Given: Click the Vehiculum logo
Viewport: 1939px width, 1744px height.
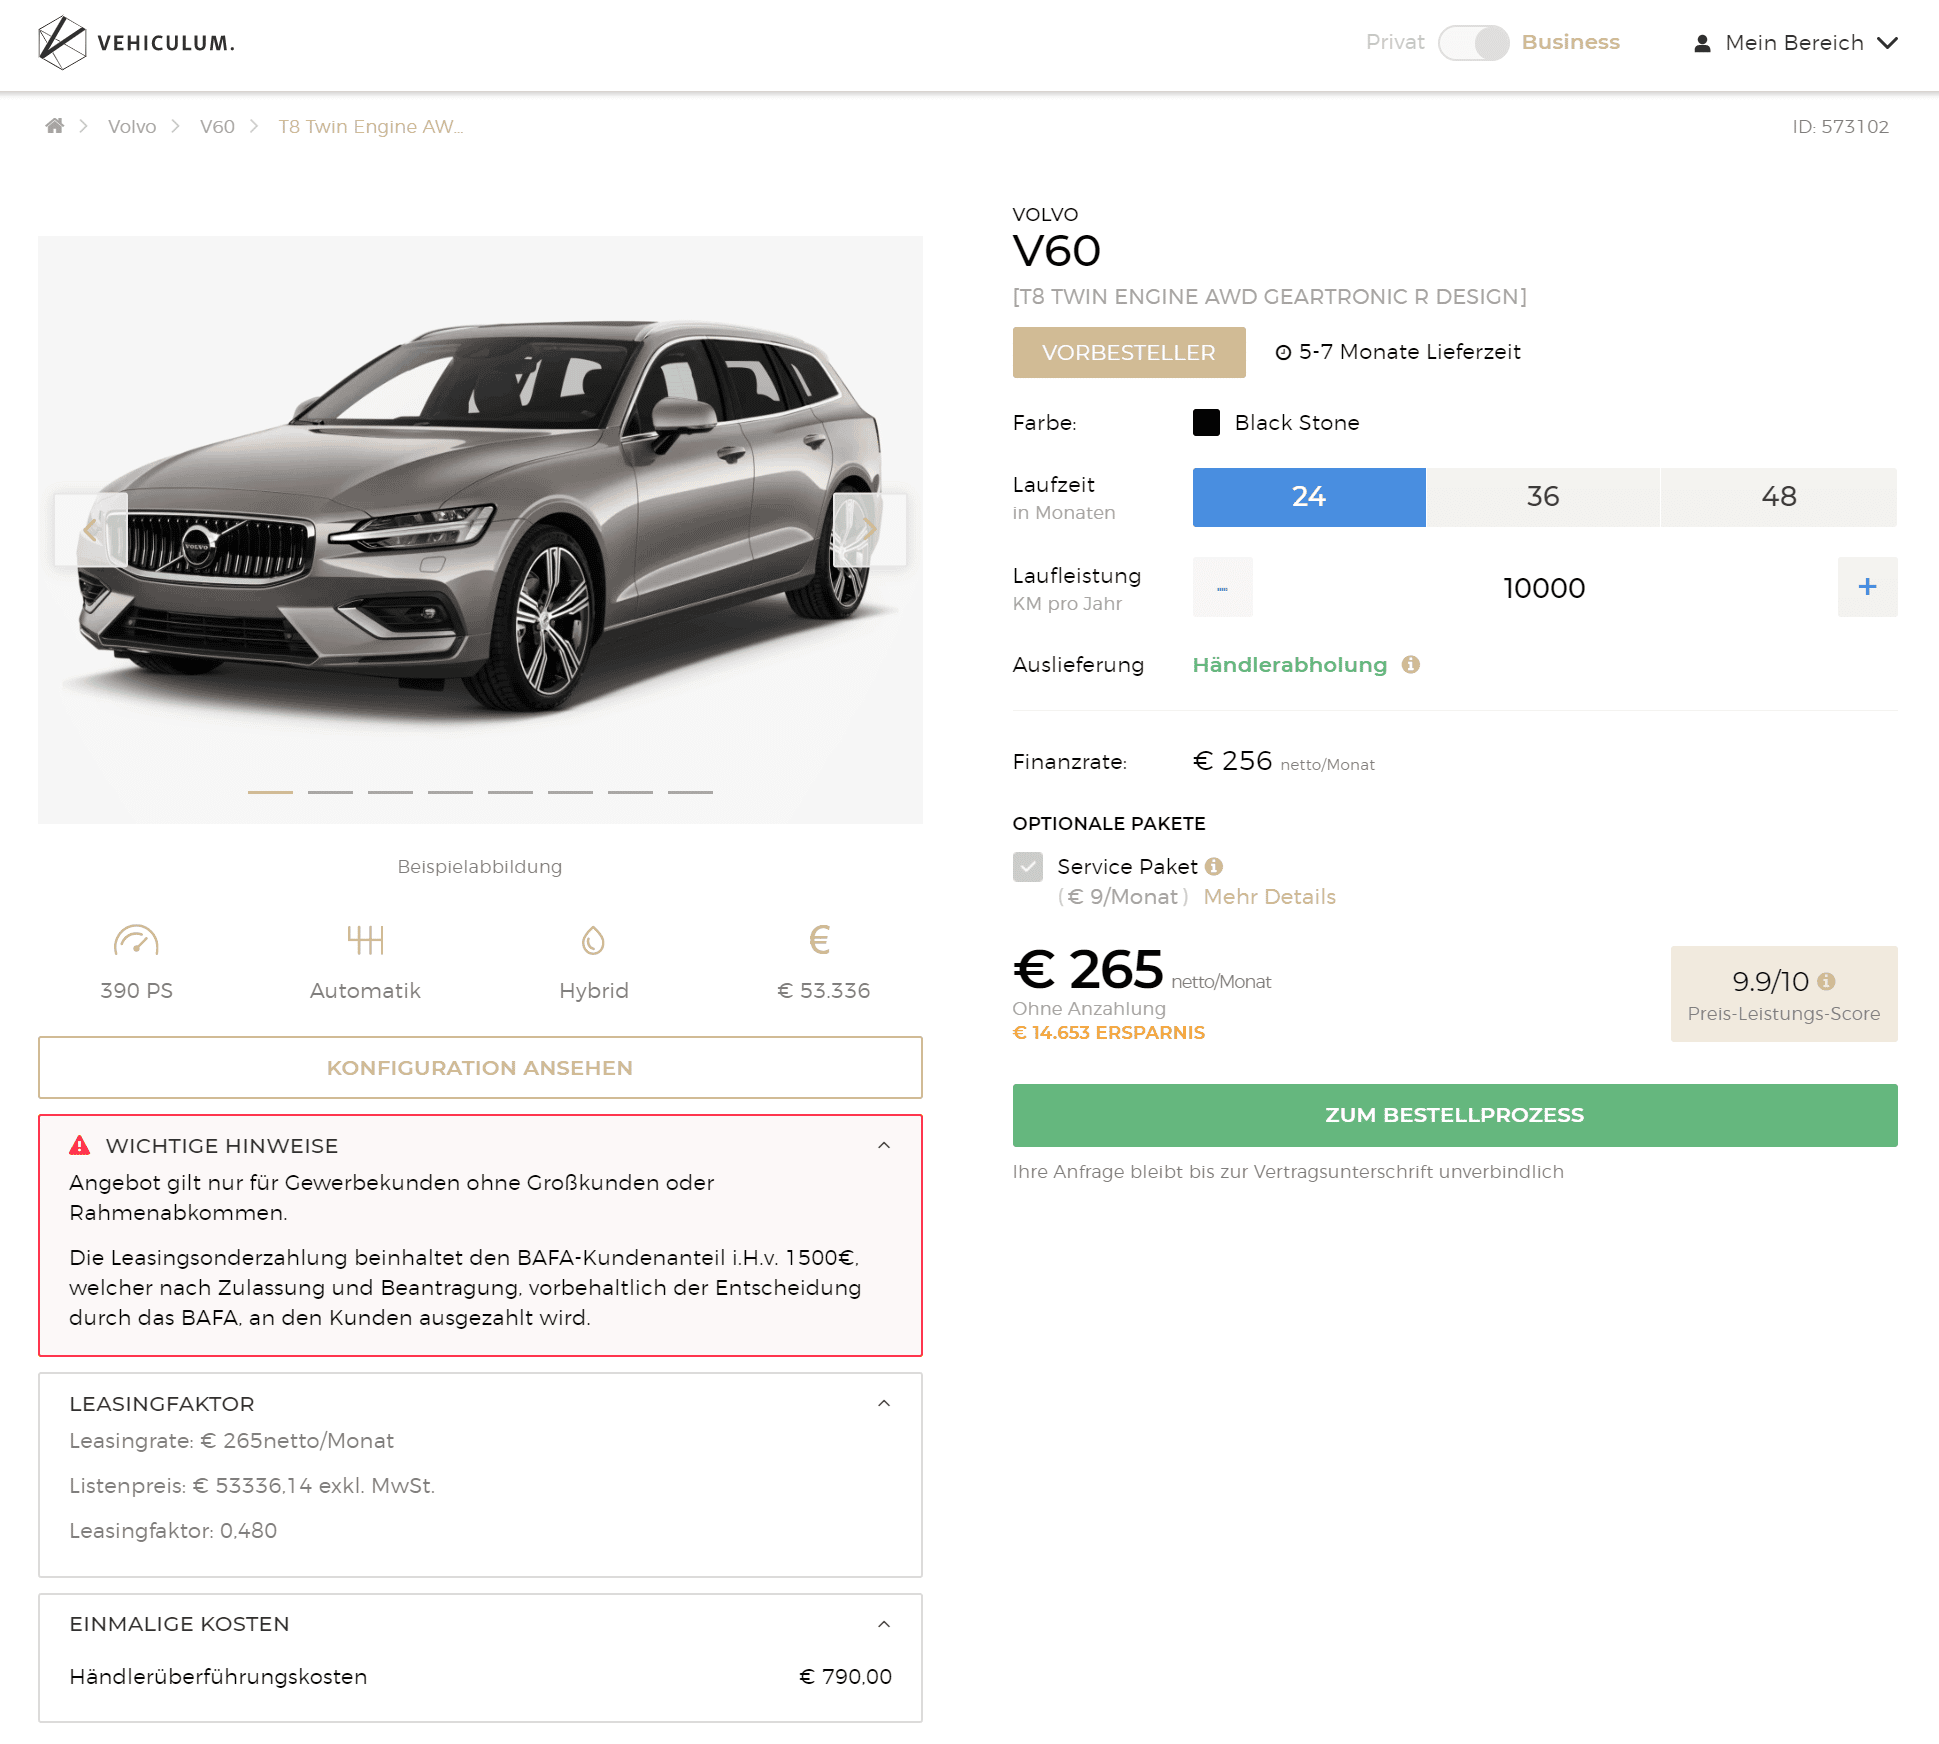Looking at the screenshot, I should coord(136,42).
